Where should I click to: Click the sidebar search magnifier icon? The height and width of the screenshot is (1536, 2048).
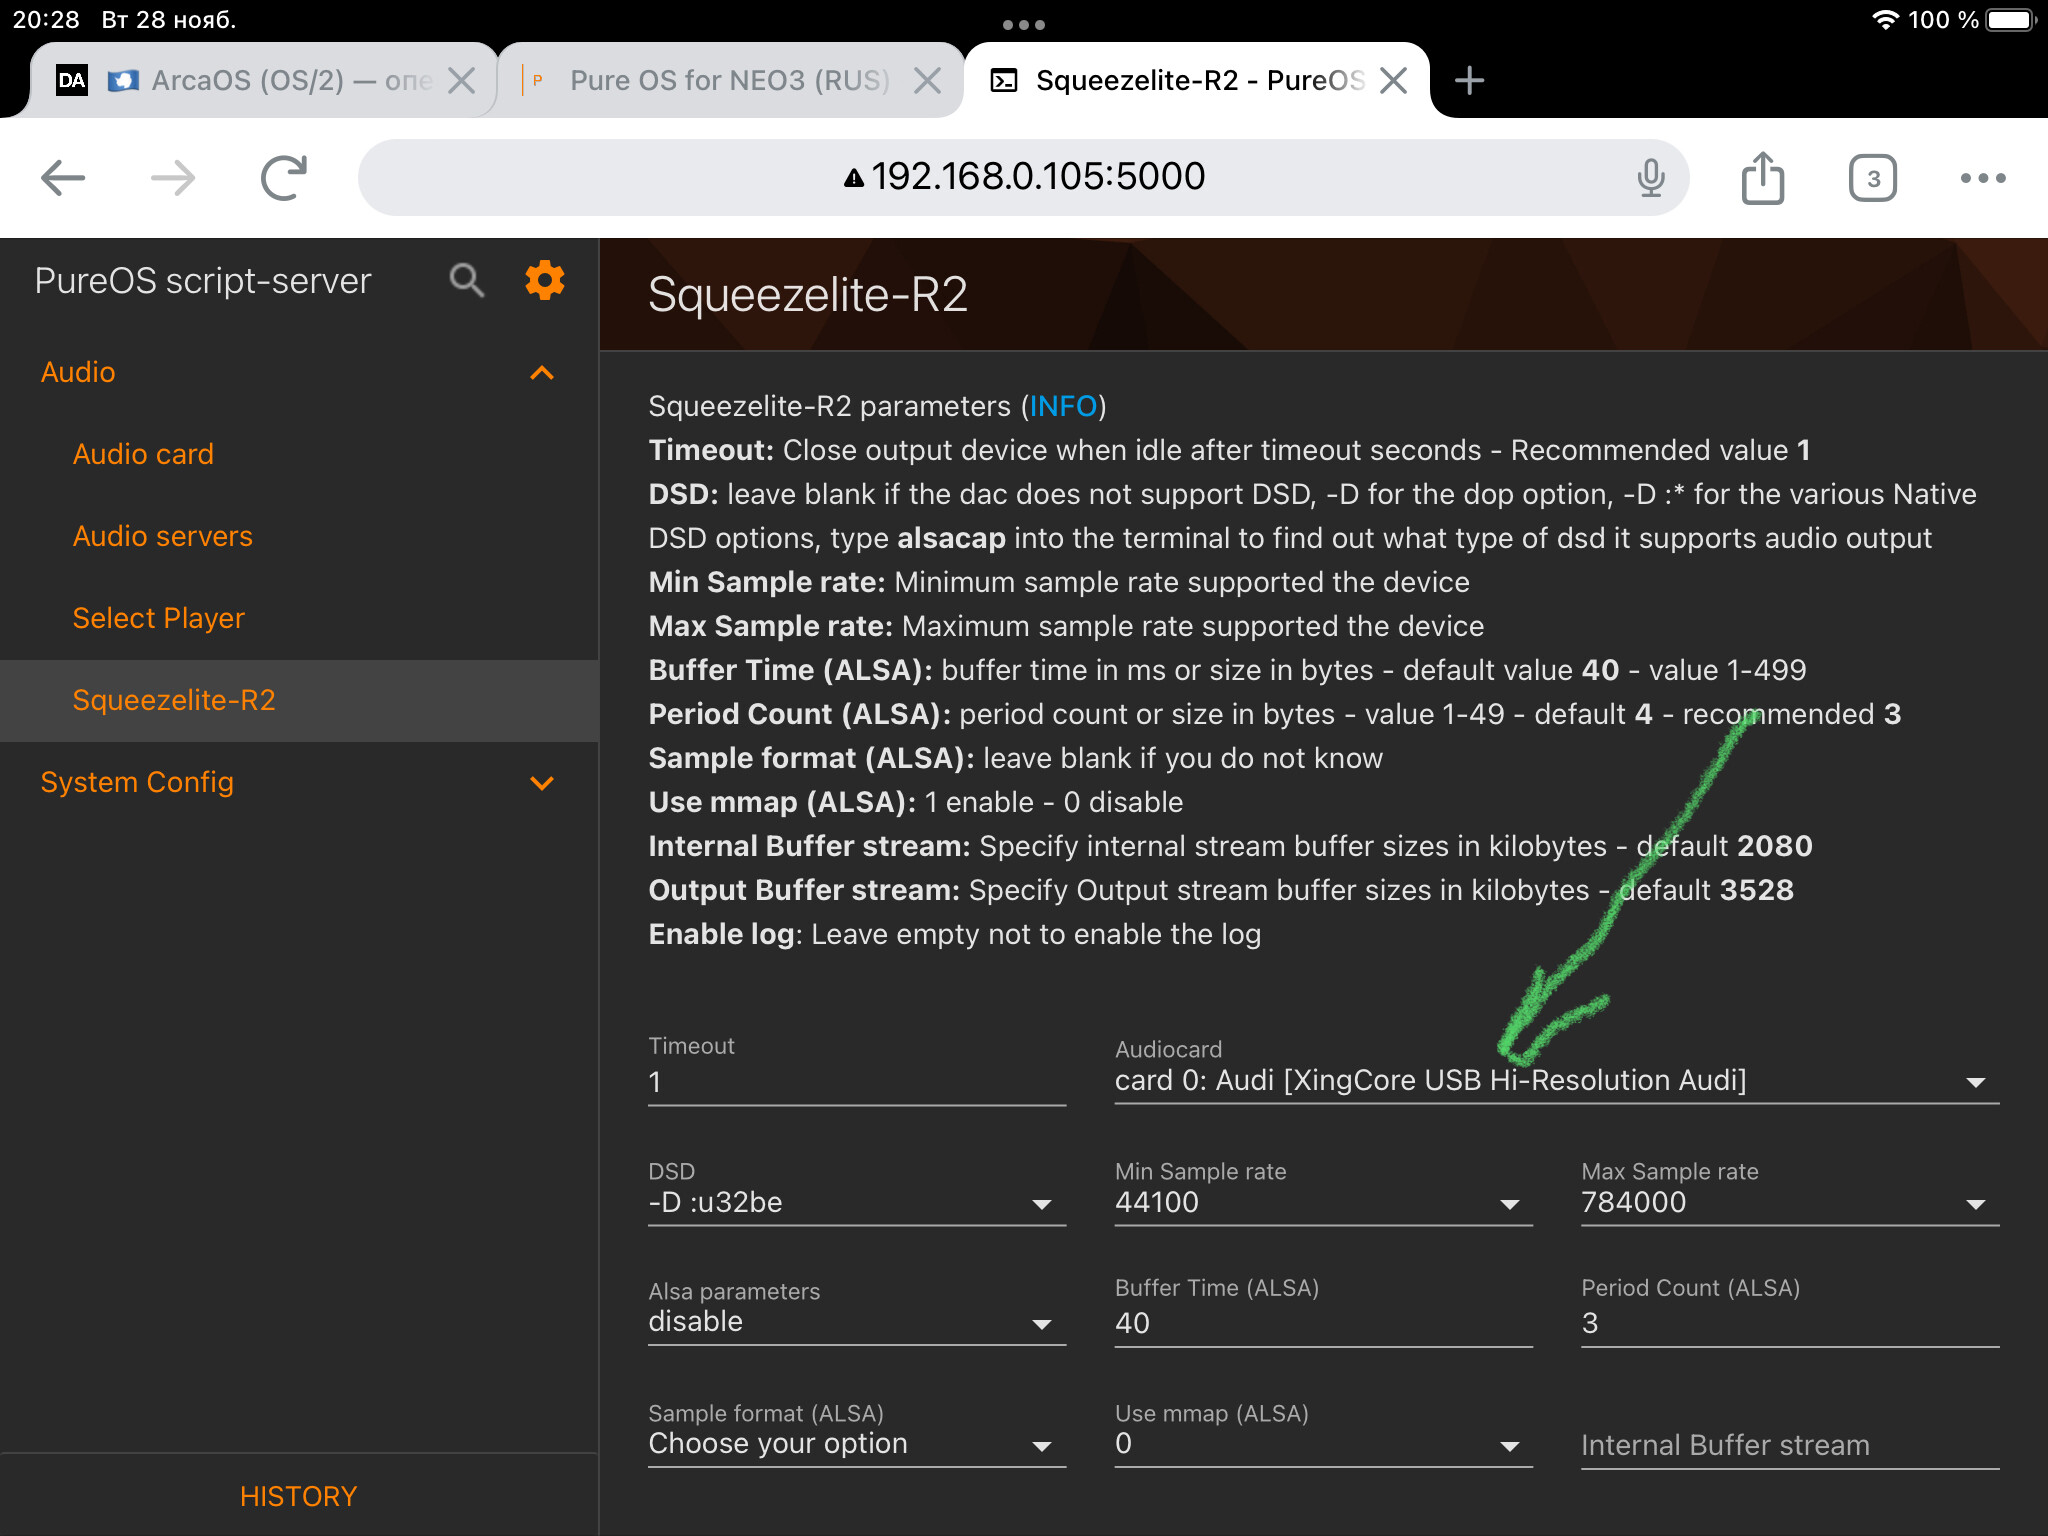pos(466,281)
